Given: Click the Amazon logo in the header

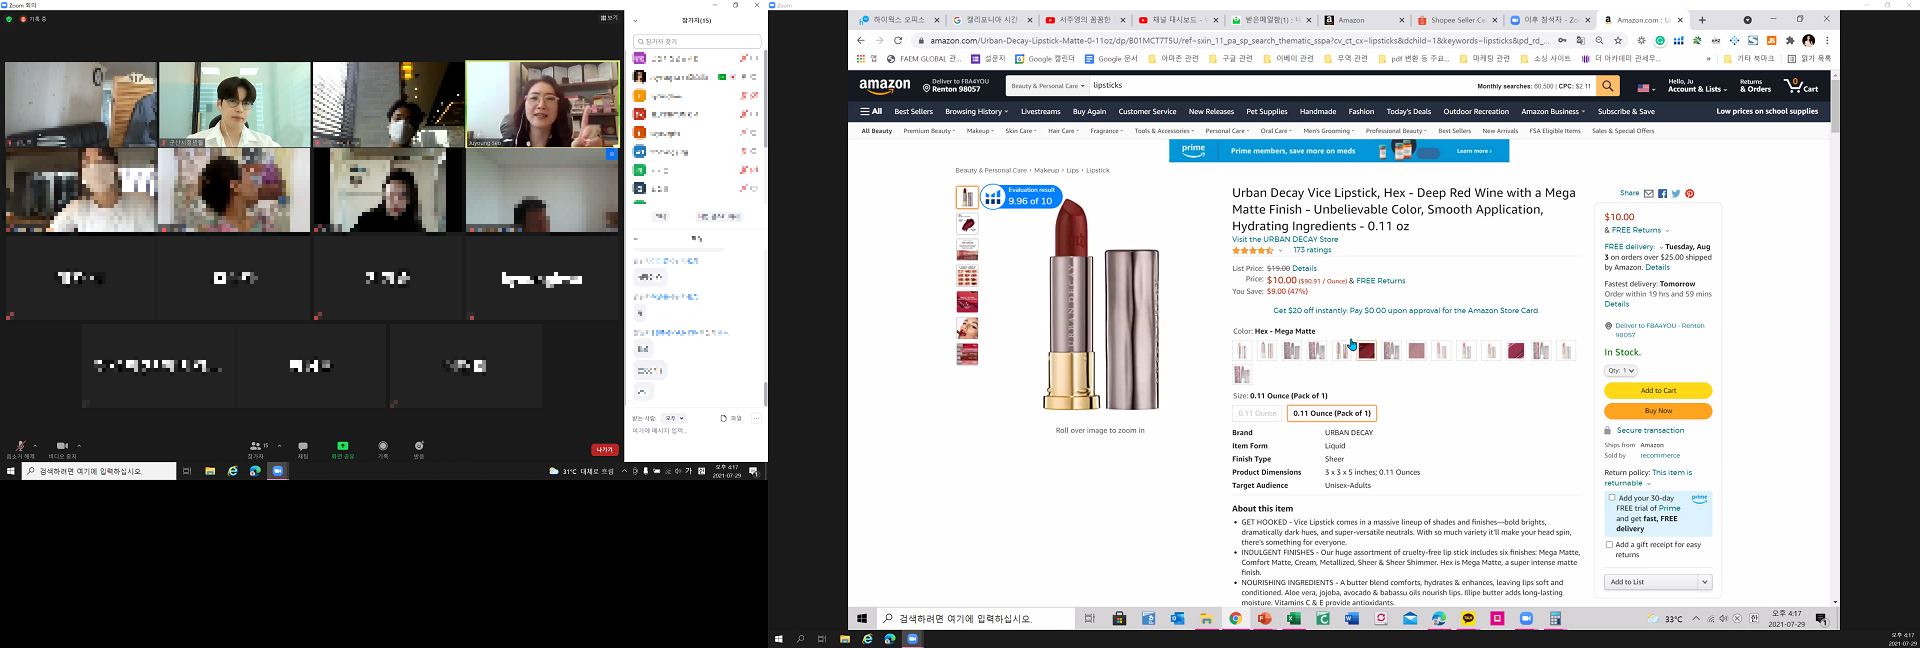Looking at the screenshot, I should point(885,86).
